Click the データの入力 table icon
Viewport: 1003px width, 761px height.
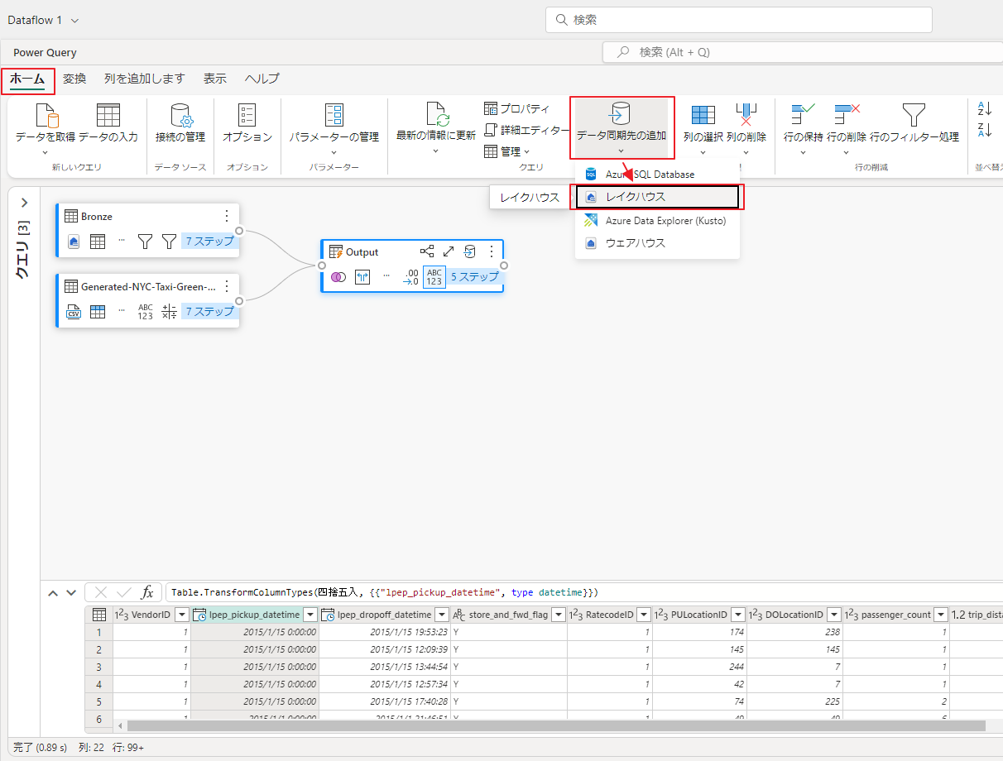108,115
